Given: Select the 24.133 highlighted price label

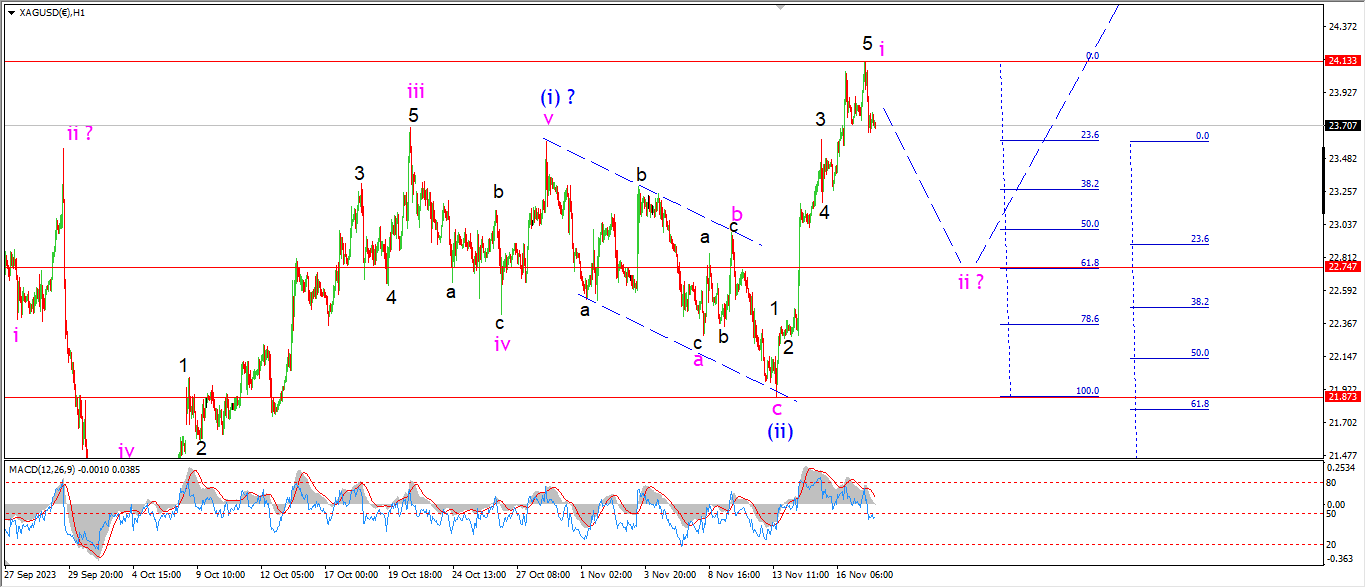Looking at the screenshot, I should click(x=1341, y=61).
